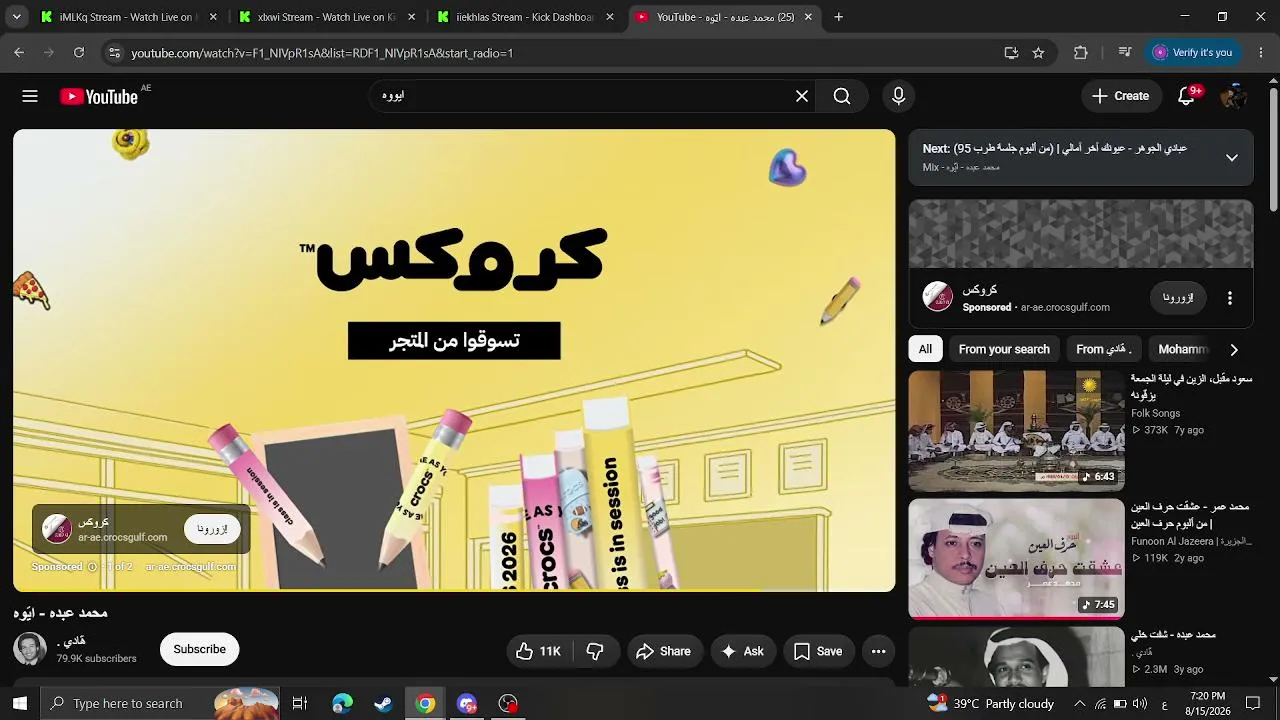Visit site from the sidebar Crocs ad
Image resolution: width=1280 pixels, height=720 pixels.
point(1178,298)
